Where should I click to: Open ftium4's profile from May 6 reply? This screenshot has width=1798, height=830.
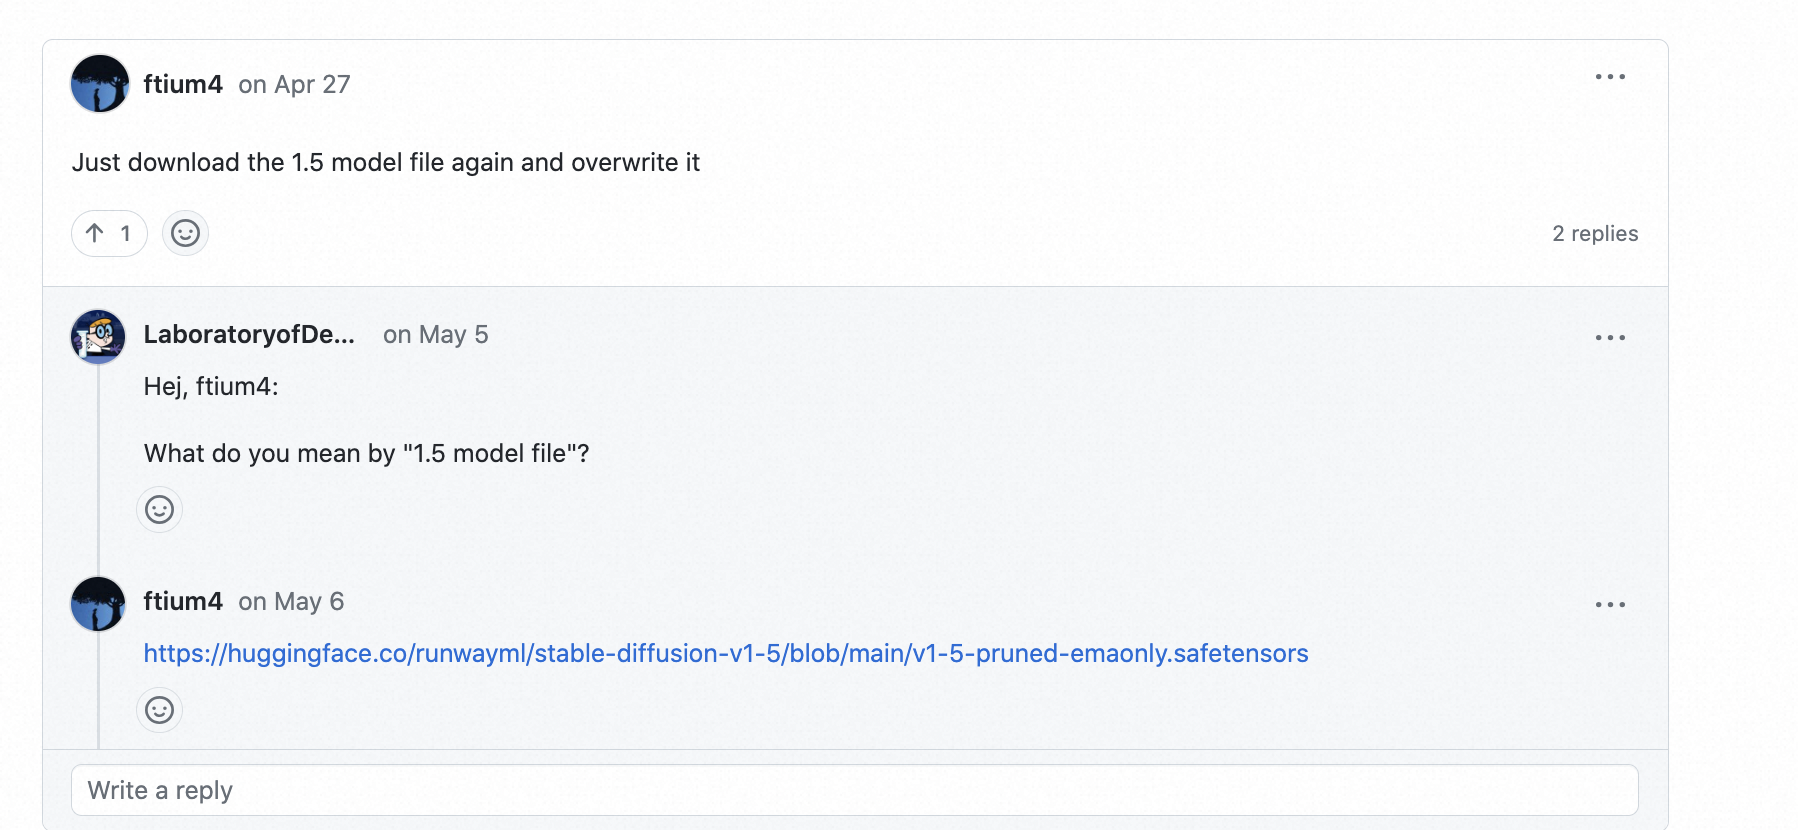(x=183, y=601)
